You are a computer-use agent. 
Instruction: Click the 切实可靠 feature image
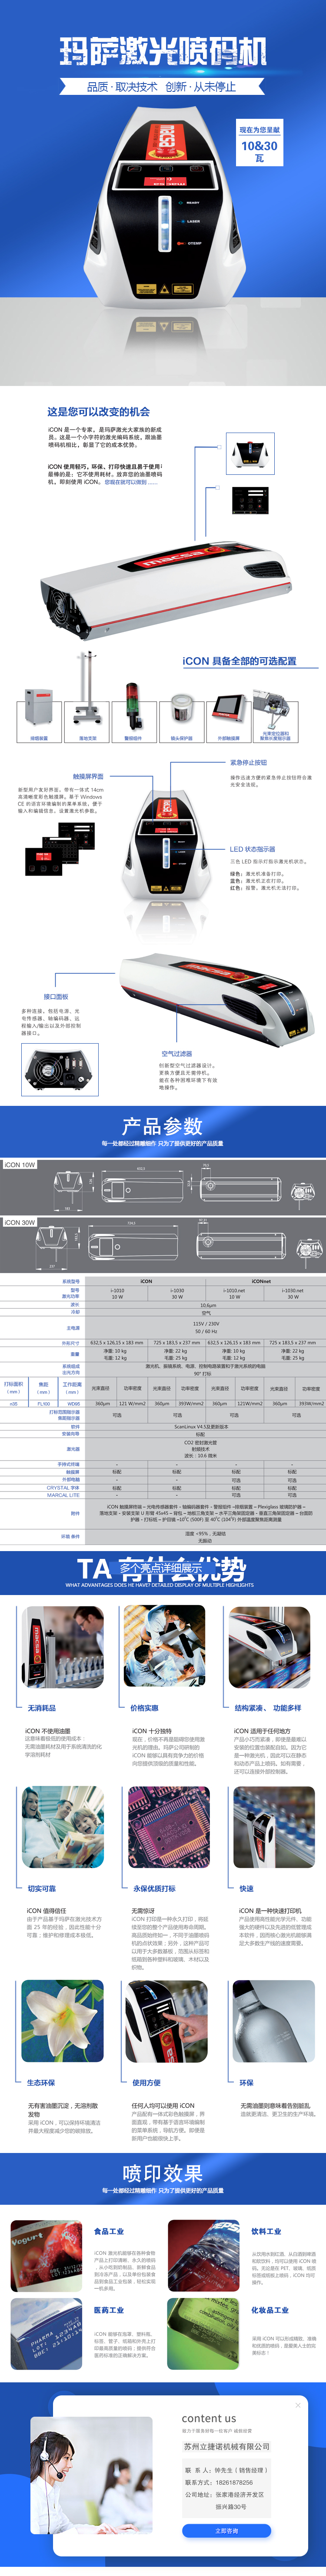tap(62, 1826)
